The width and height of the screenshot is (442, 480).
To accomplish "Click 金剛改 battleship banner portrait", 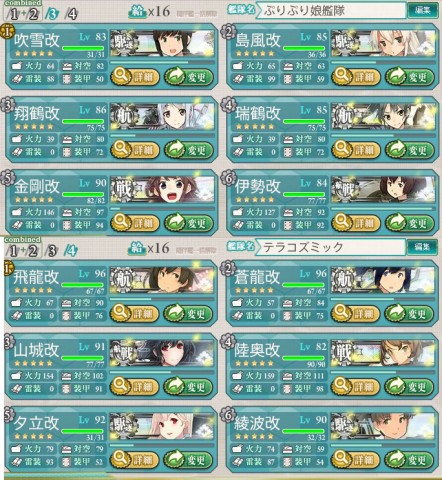I will [162, 190].
